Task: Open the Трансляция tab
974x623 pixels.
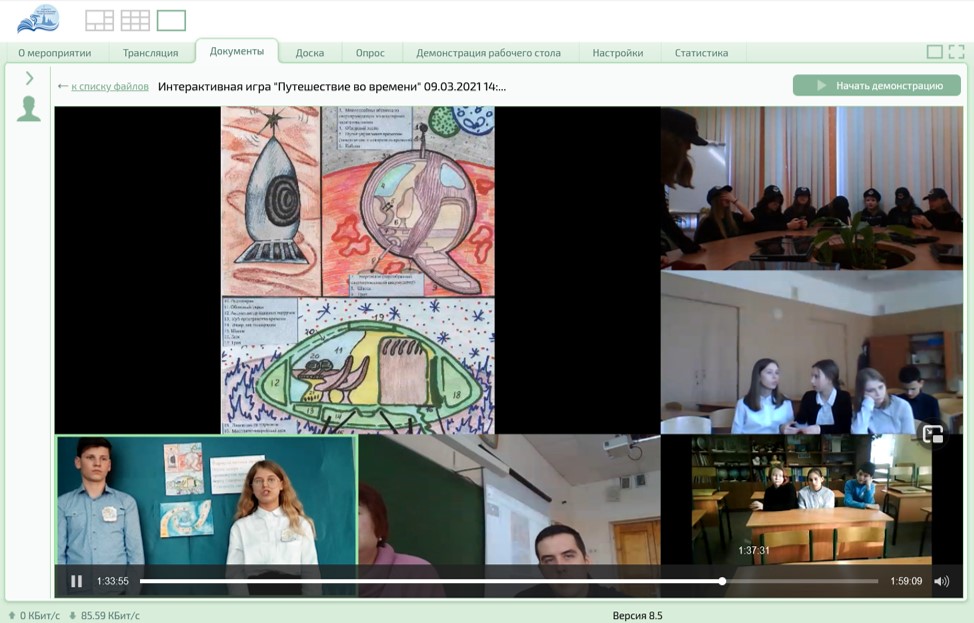Action: tap(150, 53)
